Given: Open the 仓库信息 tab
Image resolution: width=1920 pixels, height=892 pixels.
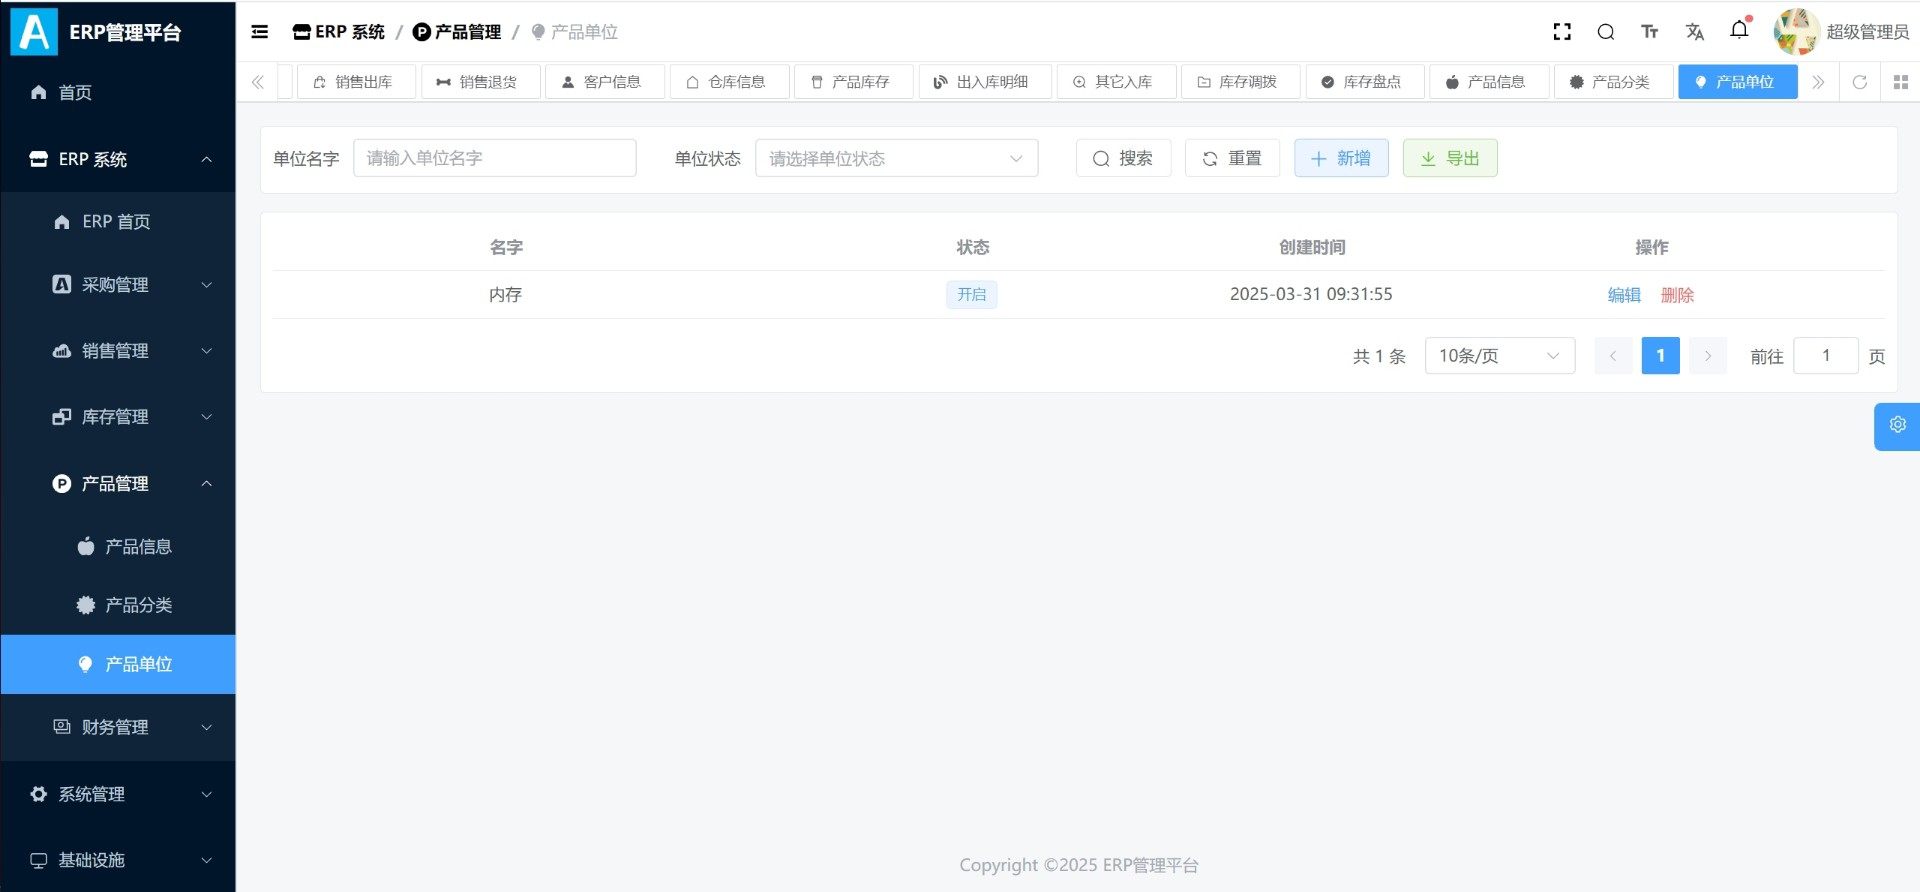Looking at the screenshot, I should (x=729, y=82).
